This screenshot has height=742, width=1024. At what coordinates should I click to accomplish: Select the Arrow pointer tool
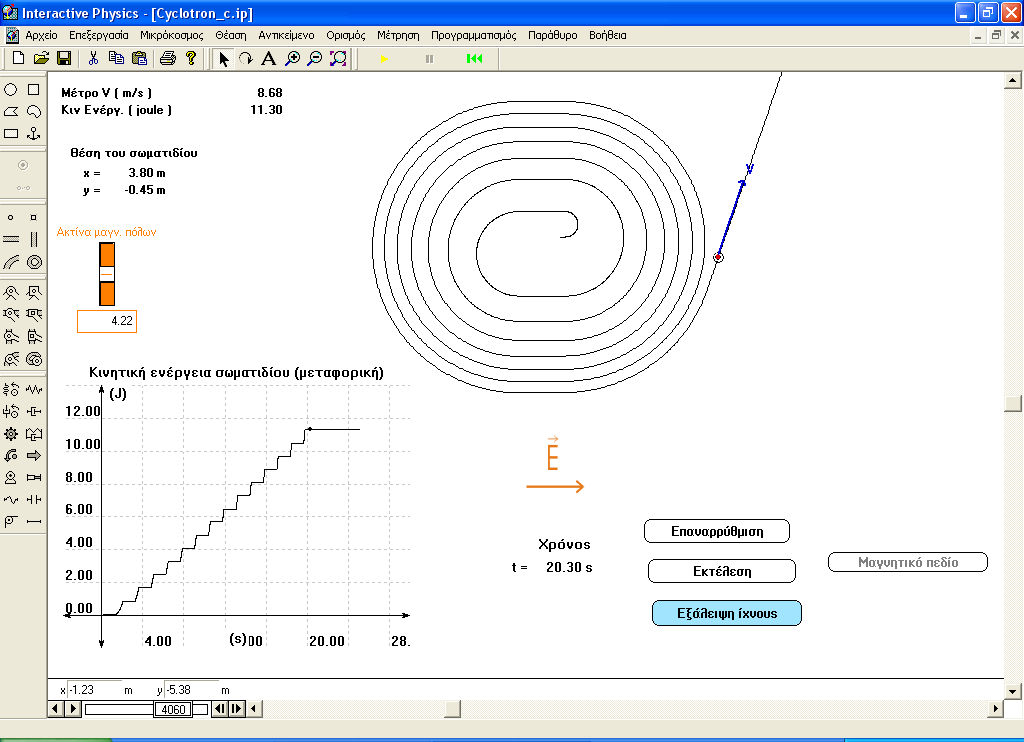(x=223, y=59)
